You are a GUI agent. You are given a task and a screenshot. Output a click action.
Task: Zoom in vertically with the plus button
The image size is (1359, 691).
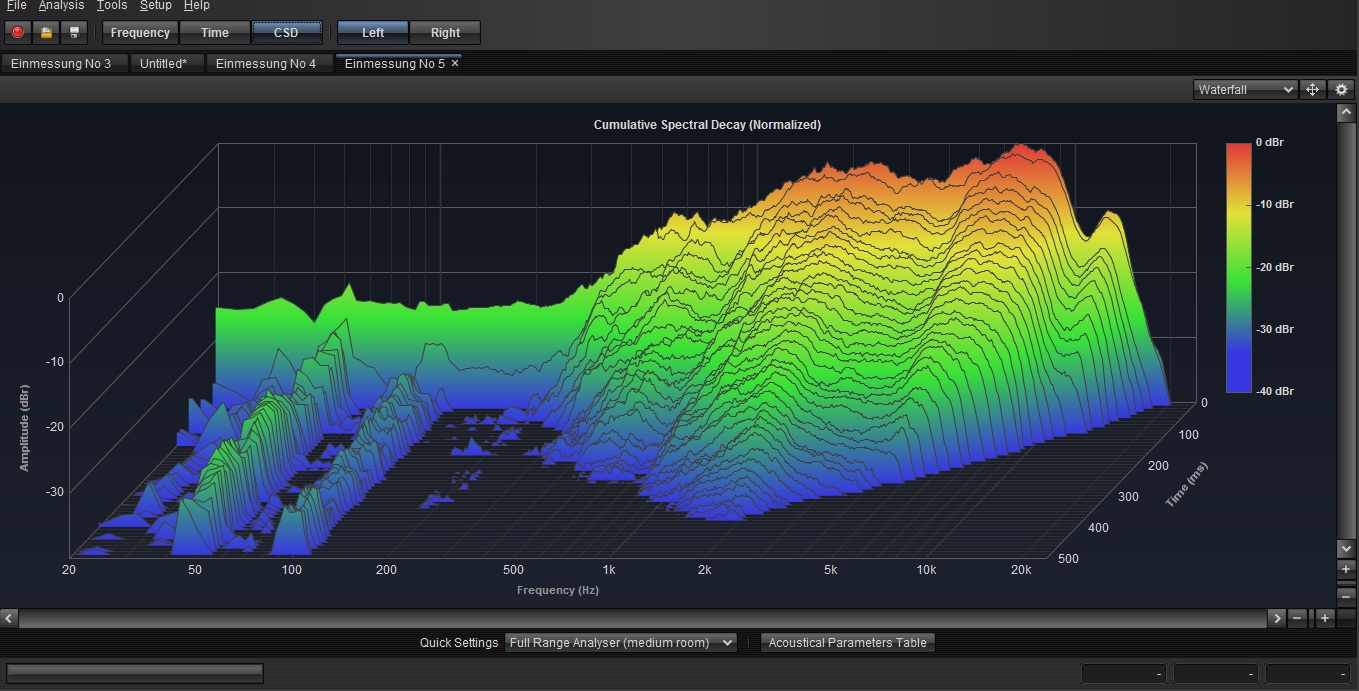click(x=1346, y=569)
